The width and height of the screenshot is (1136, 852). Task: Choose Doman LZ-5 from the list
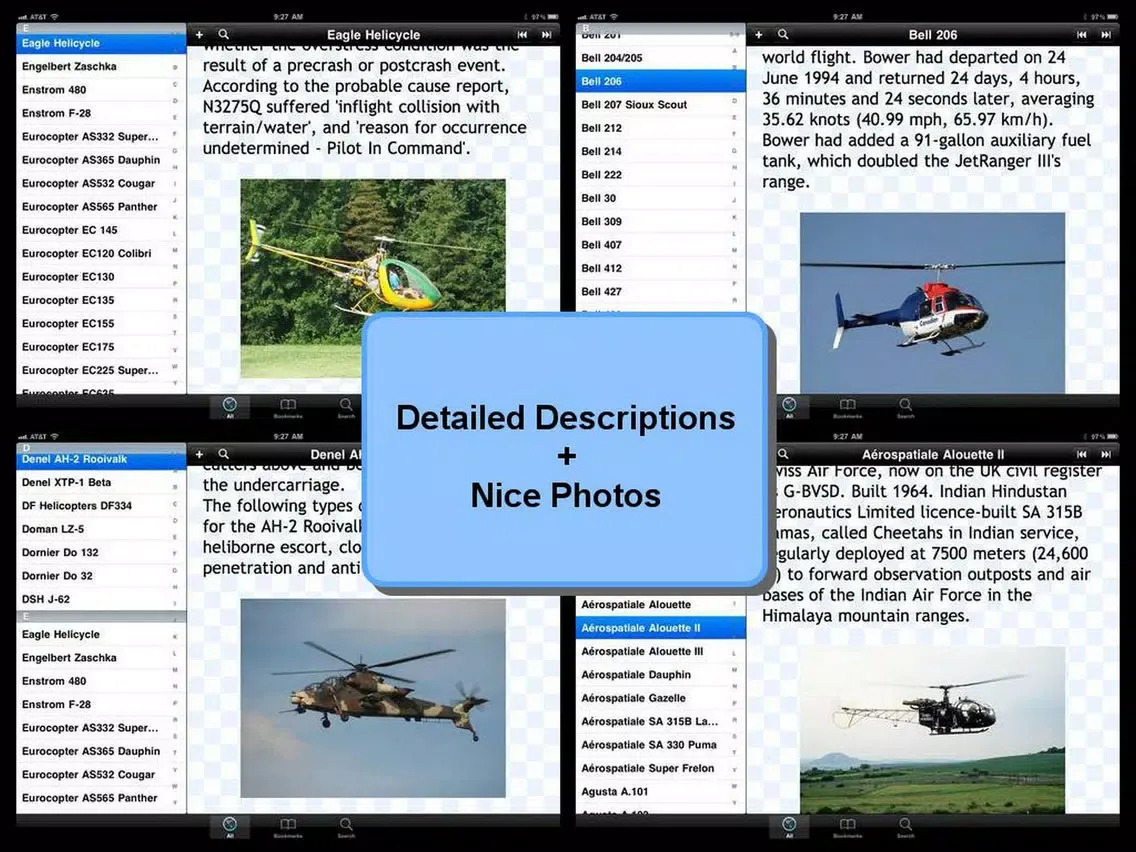click(101, 529)
